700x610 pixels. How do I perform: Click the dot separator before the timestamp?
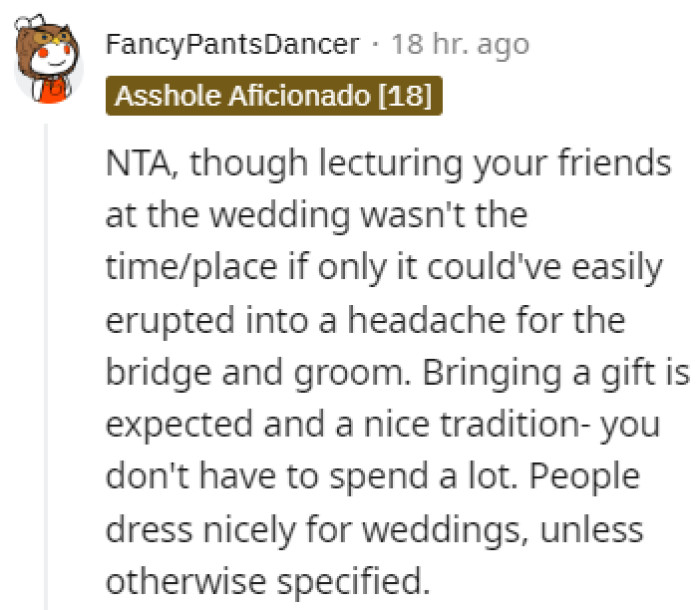(375, 46)
